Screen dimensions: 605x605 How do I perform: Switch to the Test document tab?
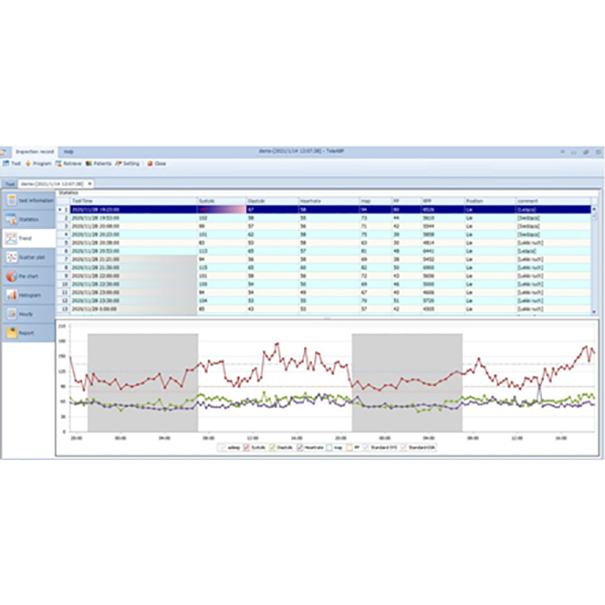(10, 184)
